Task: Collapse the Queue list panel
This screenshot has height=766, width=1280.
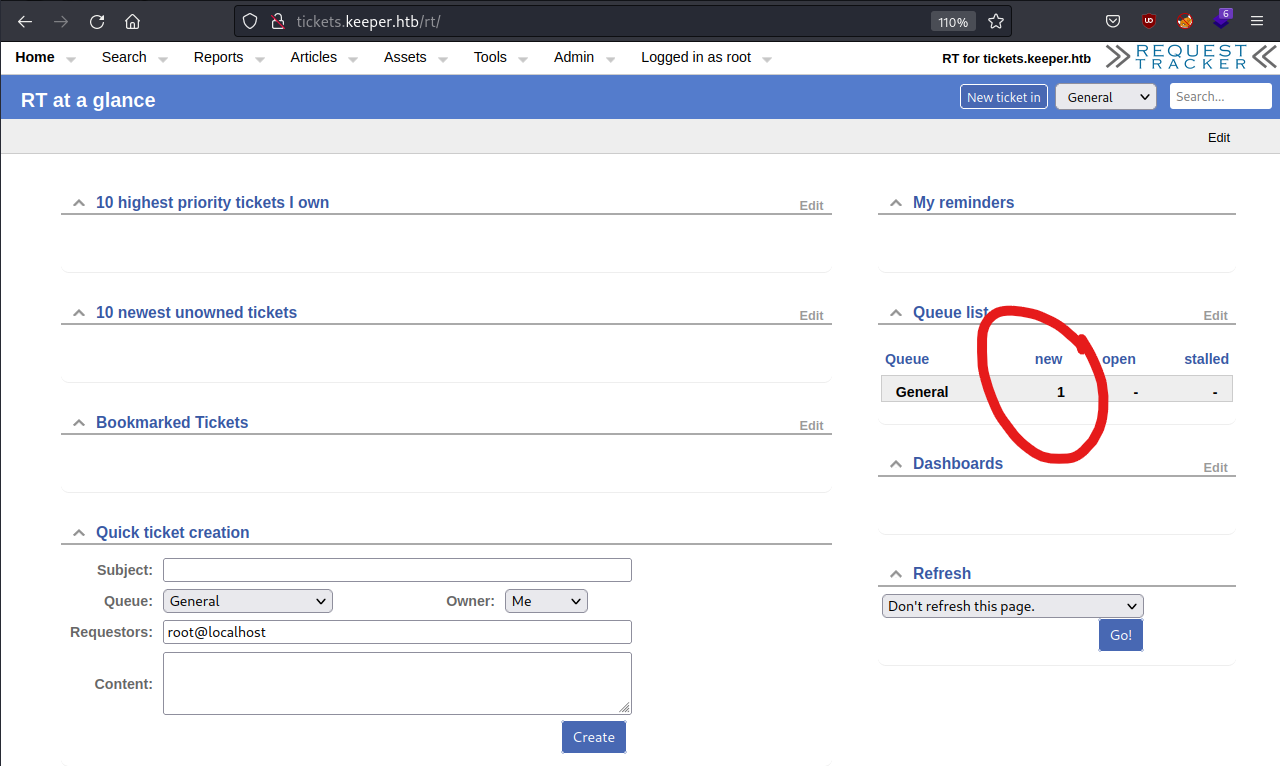Action: (x=896, y=313)
